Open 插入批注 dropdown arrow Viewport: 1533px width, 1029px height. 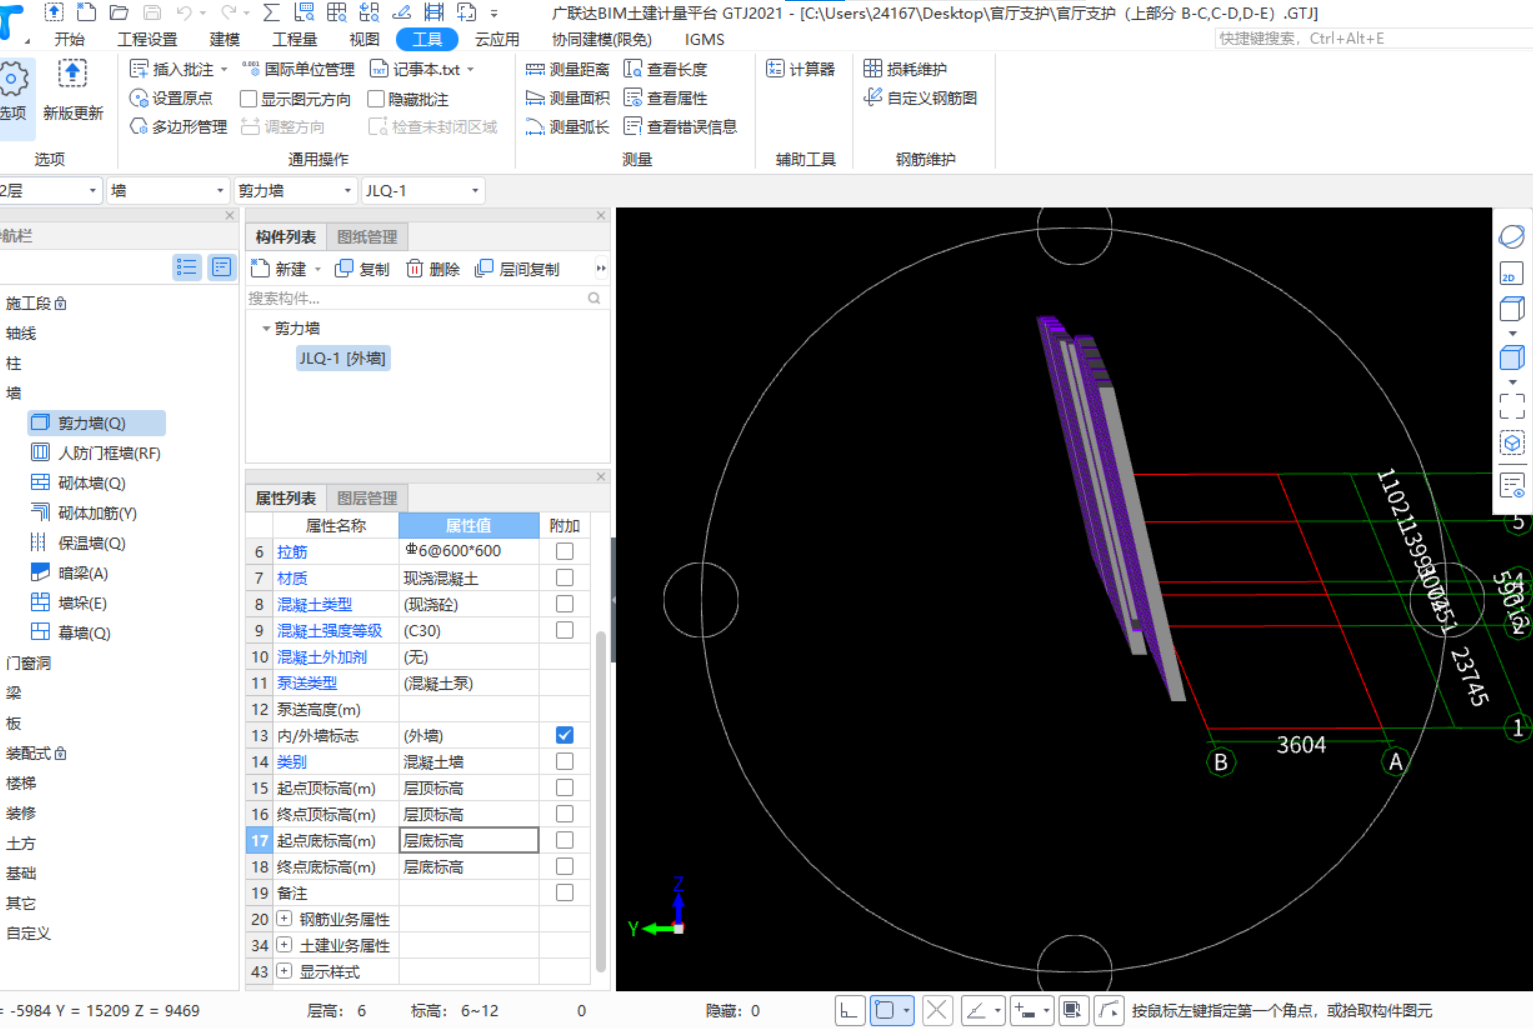click(224, 69)
